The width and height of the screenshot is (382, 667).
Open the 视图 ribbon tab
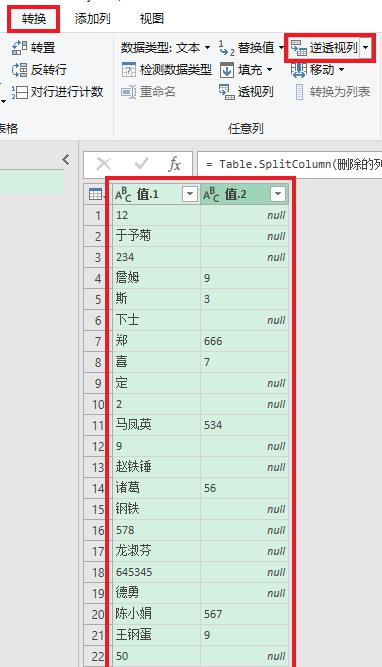click(x=152, y=19)
